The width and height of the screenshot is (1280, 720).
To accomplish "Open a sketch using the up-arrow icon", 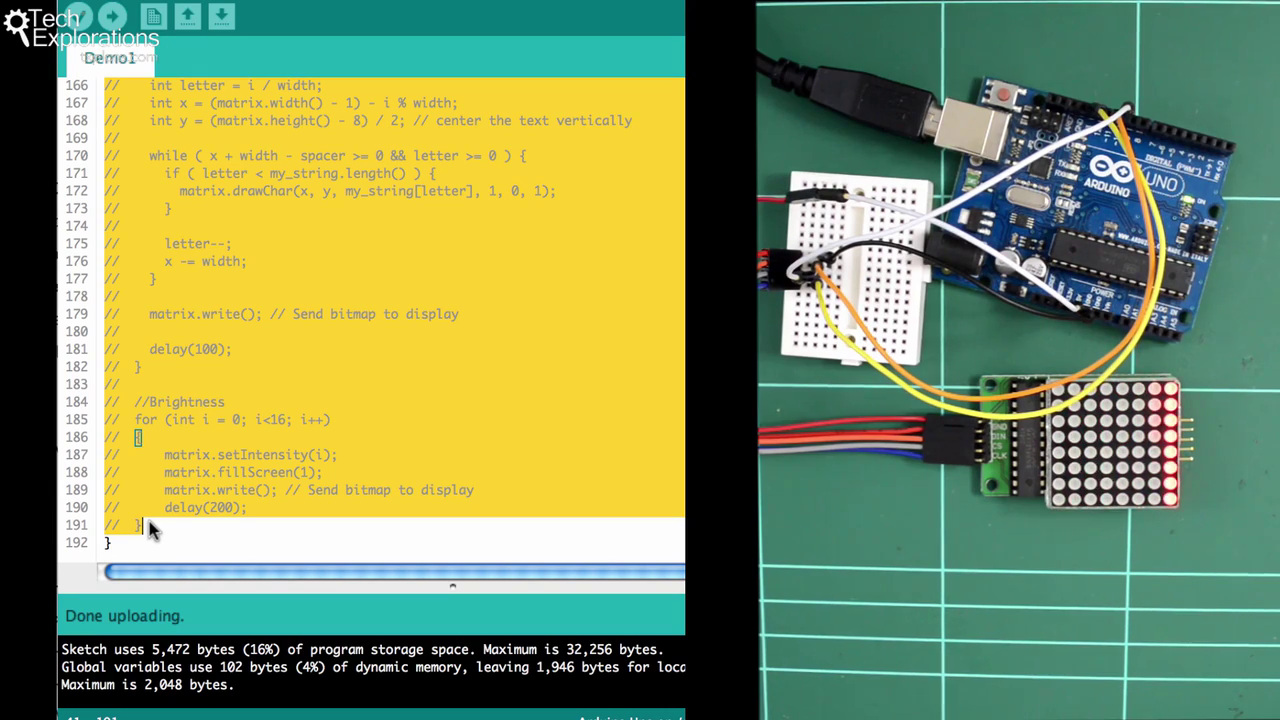I will click(187, 15).
